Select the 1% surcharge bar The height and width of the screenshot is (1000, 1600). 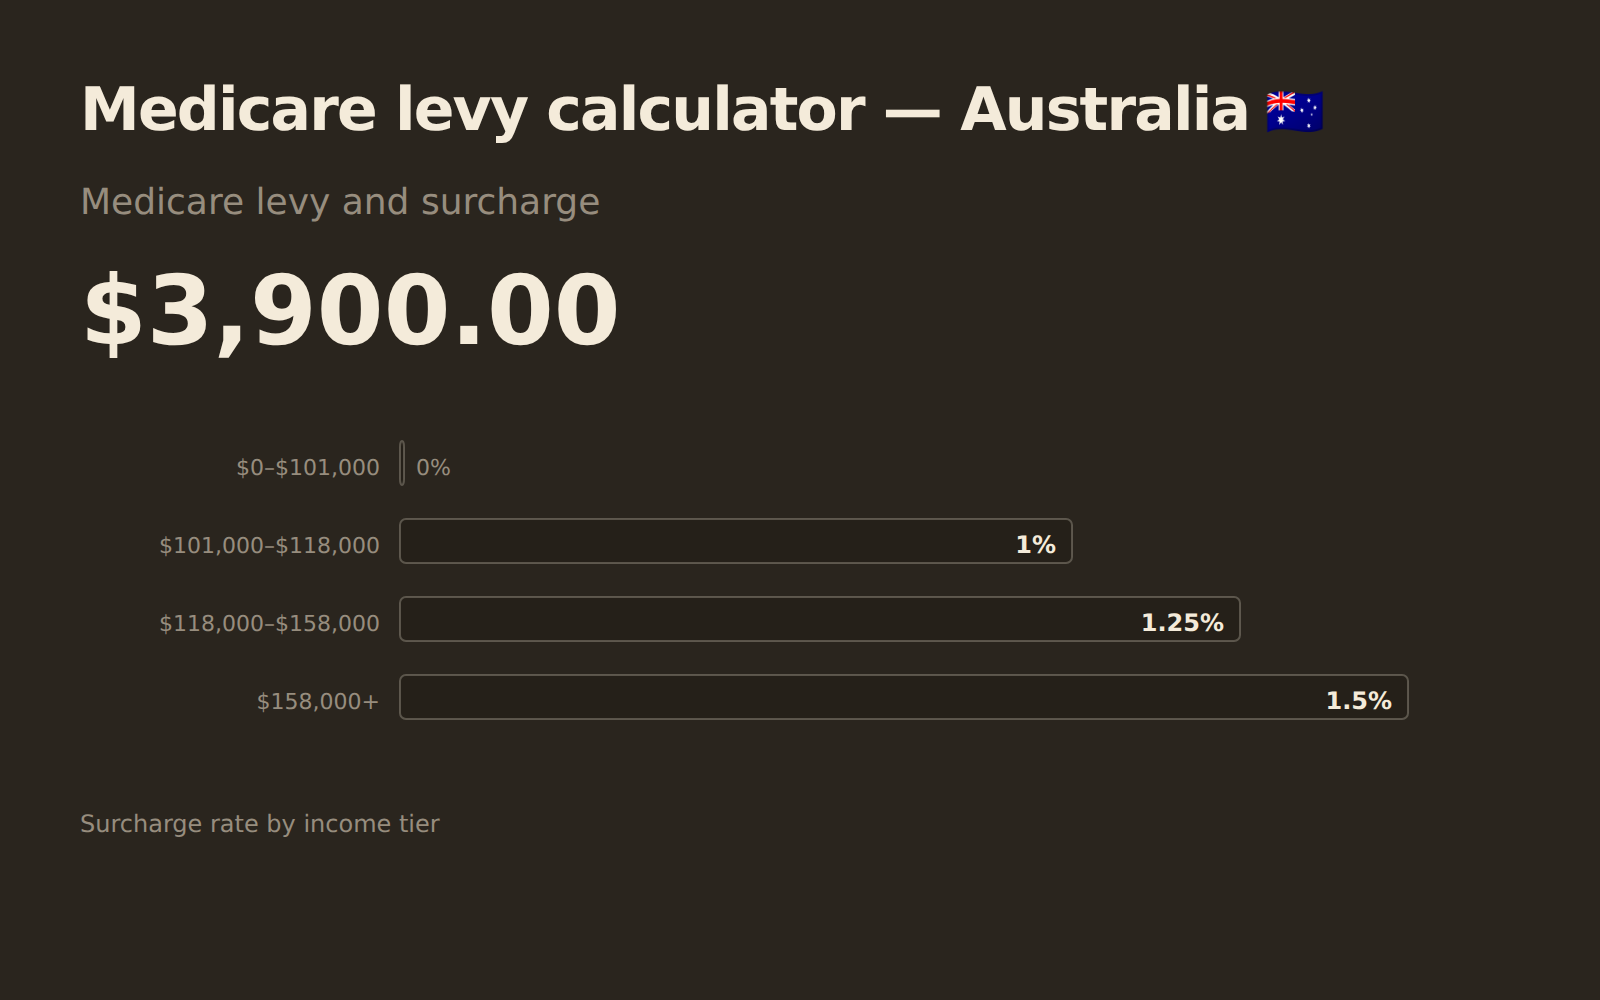click(x=736, y=541)
